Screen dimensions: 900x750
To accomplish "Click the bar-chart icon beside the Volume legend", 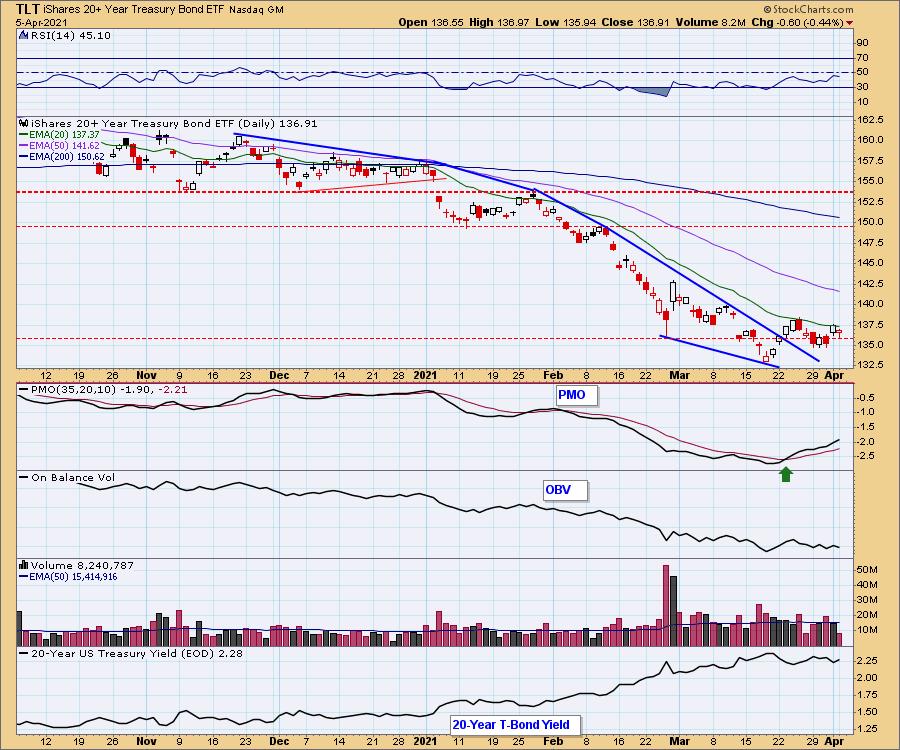I will pos(24,565).
